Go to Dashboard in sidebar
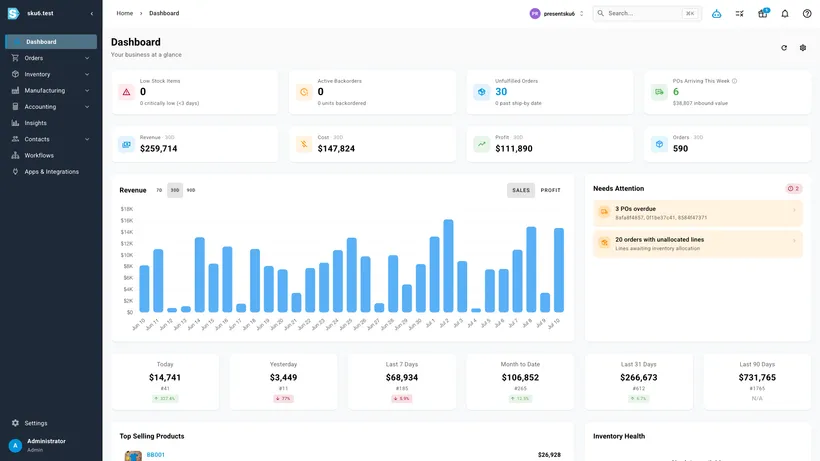This screenshot has width=820, height=461. pyautogui.click(x=51, y=42)
